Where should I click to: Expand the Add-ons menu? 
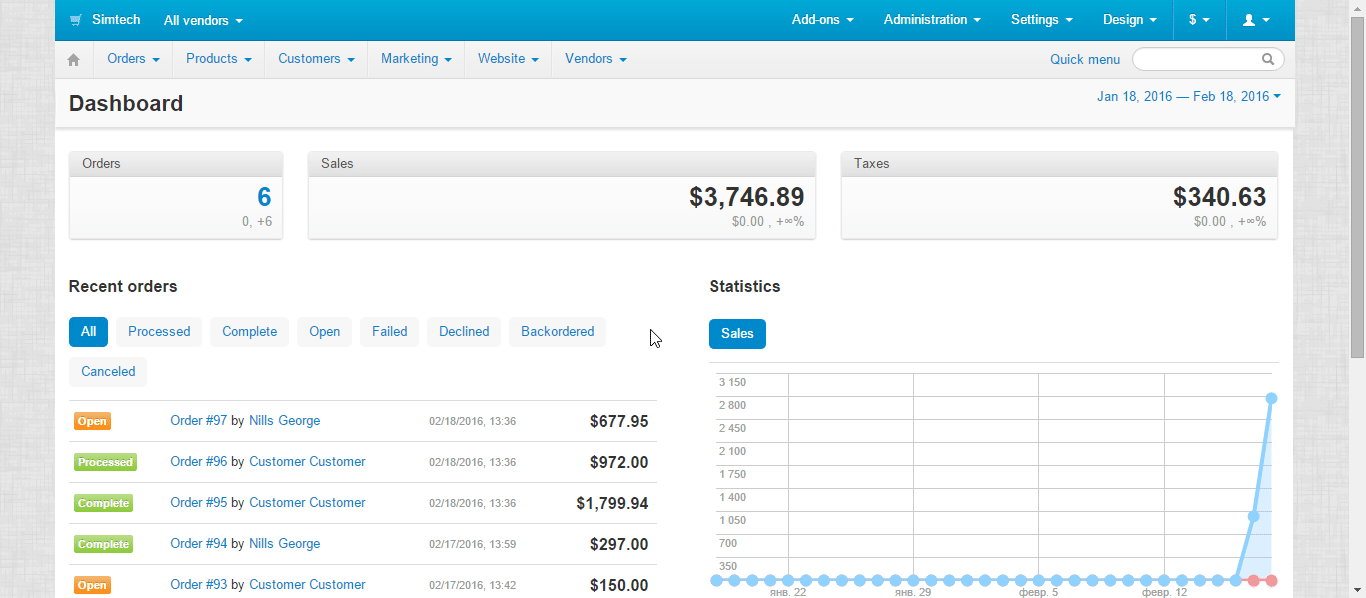(x=823, y=20)
